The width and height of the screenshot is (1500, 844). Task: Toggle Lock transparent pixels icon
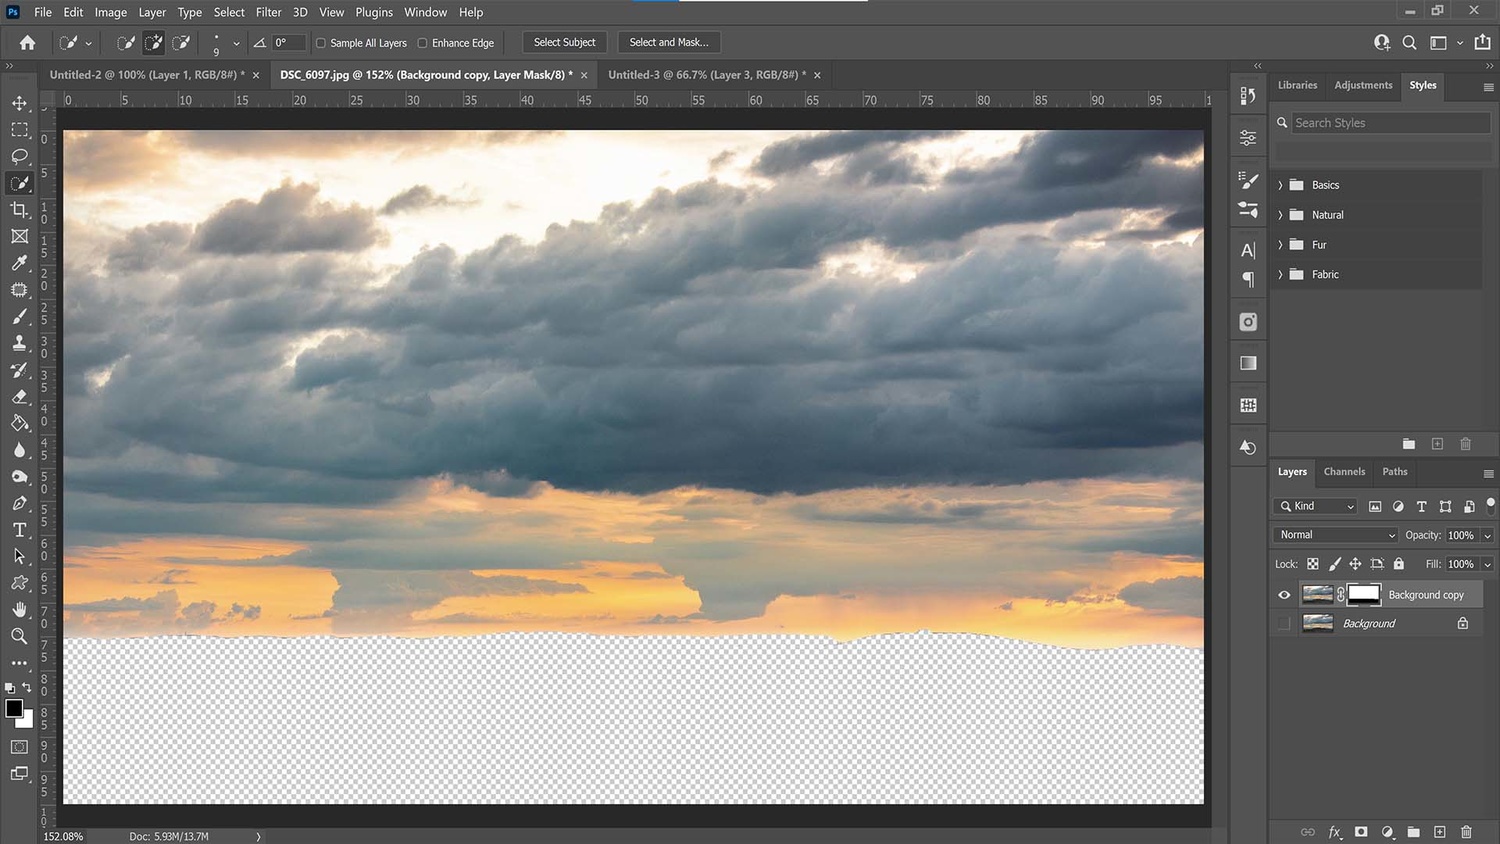click(1313, 564)
